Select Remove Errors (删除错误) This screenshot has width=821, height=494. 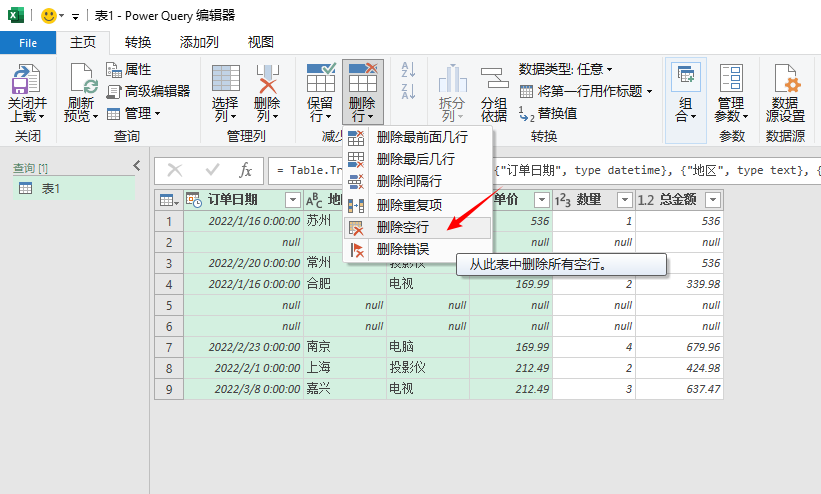pyautogui.click(x=418, y=249)
